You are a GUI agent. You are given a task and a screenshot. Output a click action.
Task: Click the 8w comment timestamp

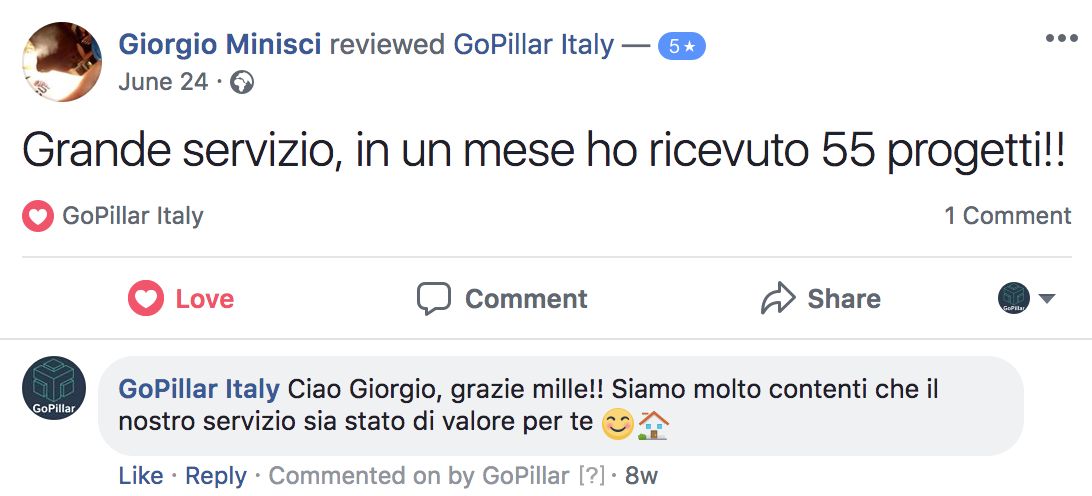641,476
